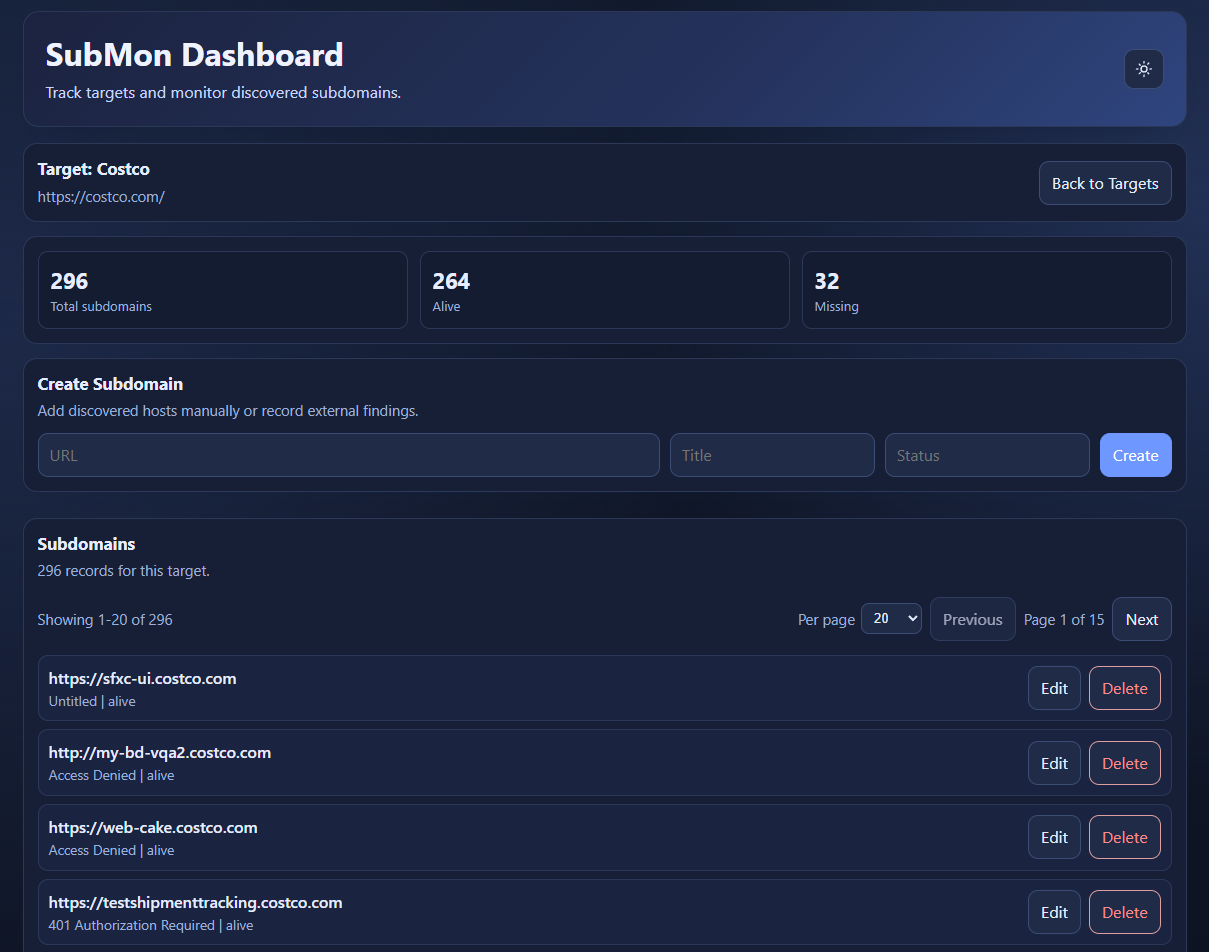1209x952 pixels.
Task: Click the 'Showing 1-20 of 296' text
Action: 105,620
